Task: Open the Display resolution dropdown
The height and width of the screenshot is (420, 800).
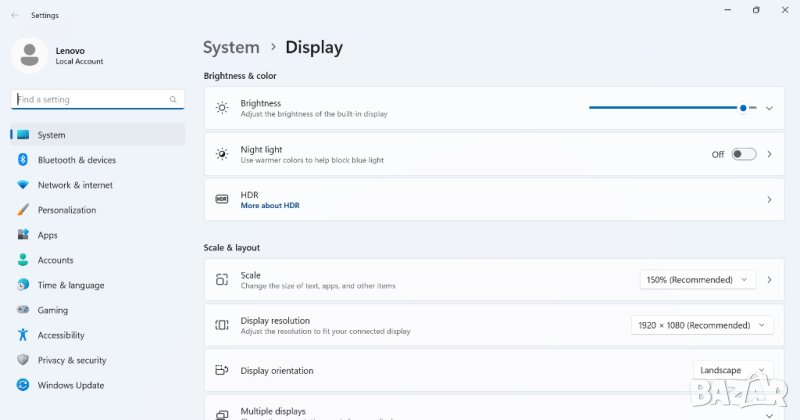Action: coord(702,325)
